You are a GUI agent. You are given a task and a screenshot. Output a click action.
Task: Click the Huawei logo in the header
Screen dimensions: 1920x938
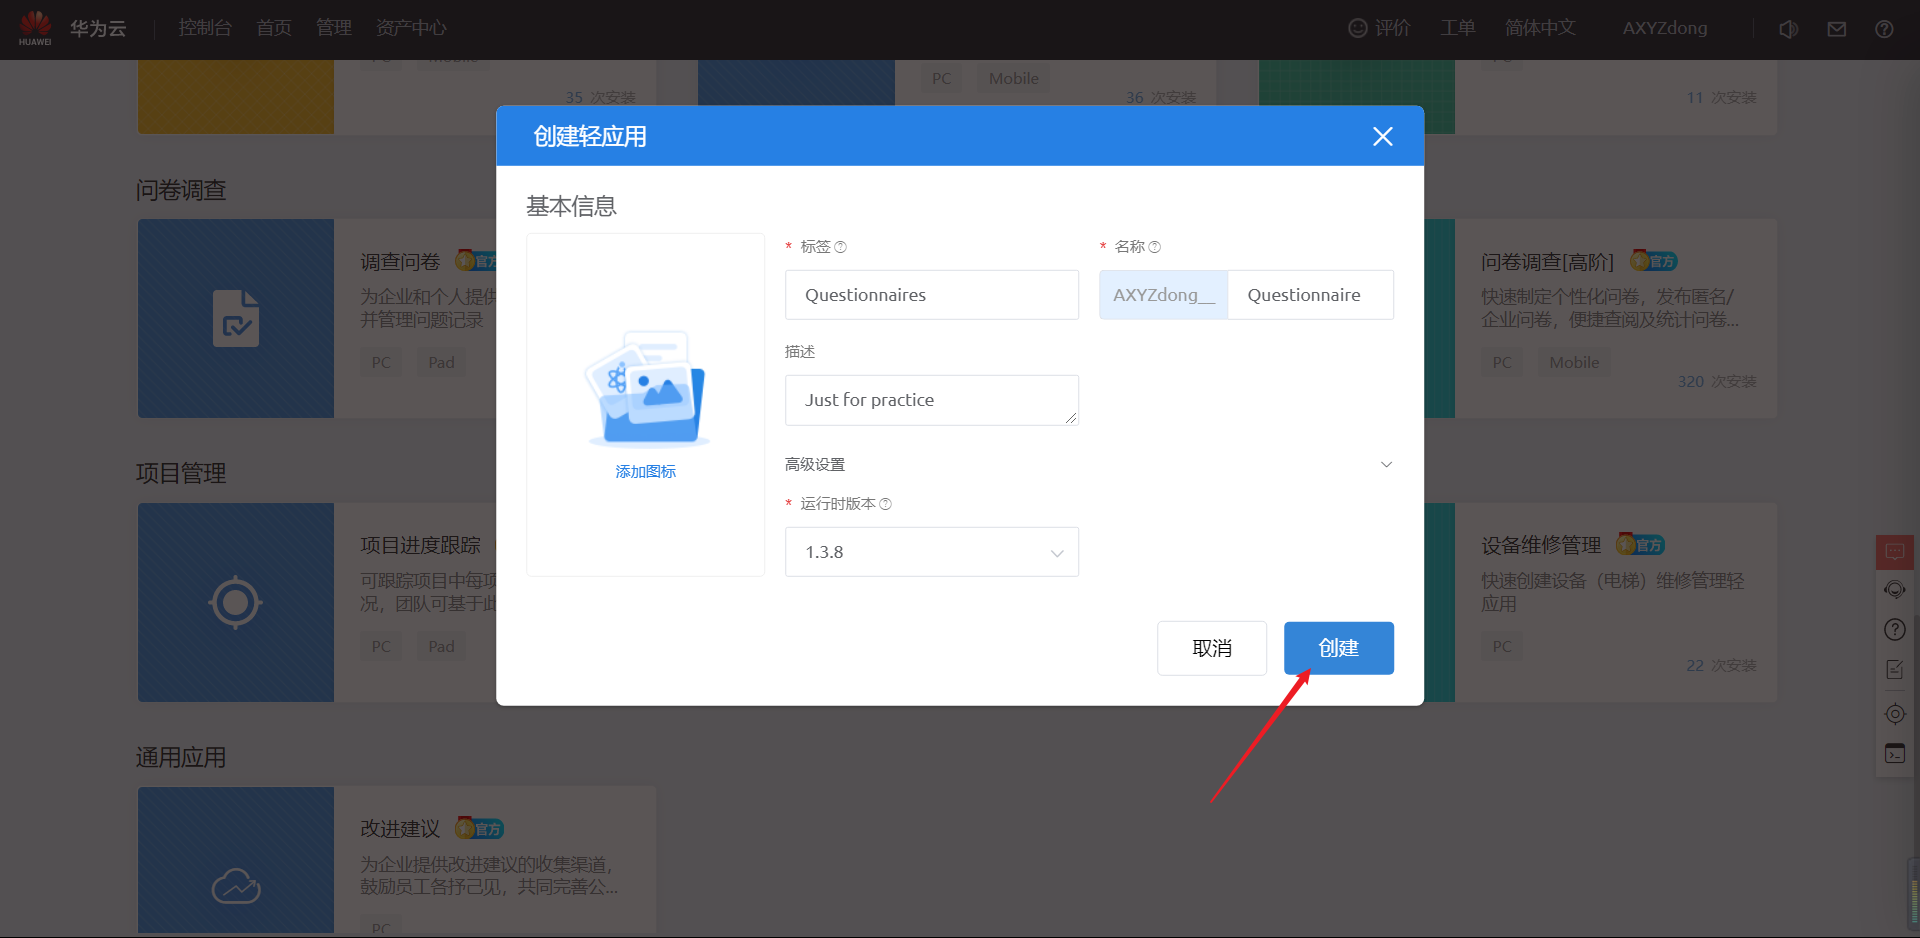pyautogui.click(x=35, y=27)
